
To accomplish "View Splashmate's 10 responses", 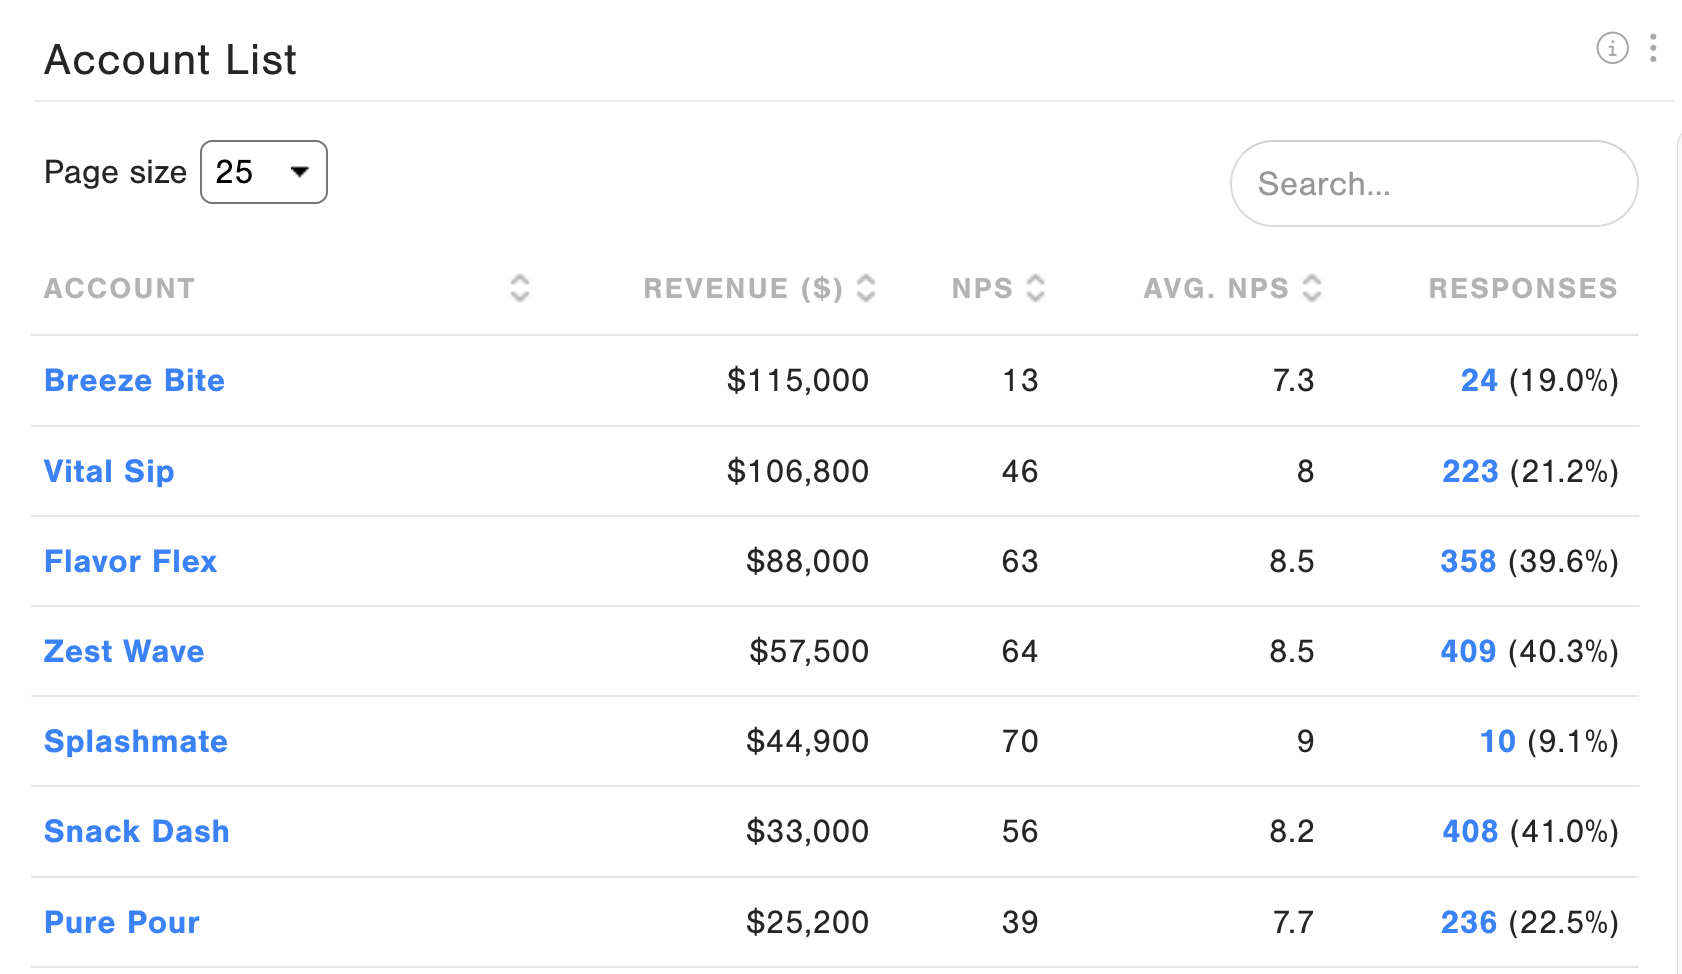I will tap(1498, 741).
